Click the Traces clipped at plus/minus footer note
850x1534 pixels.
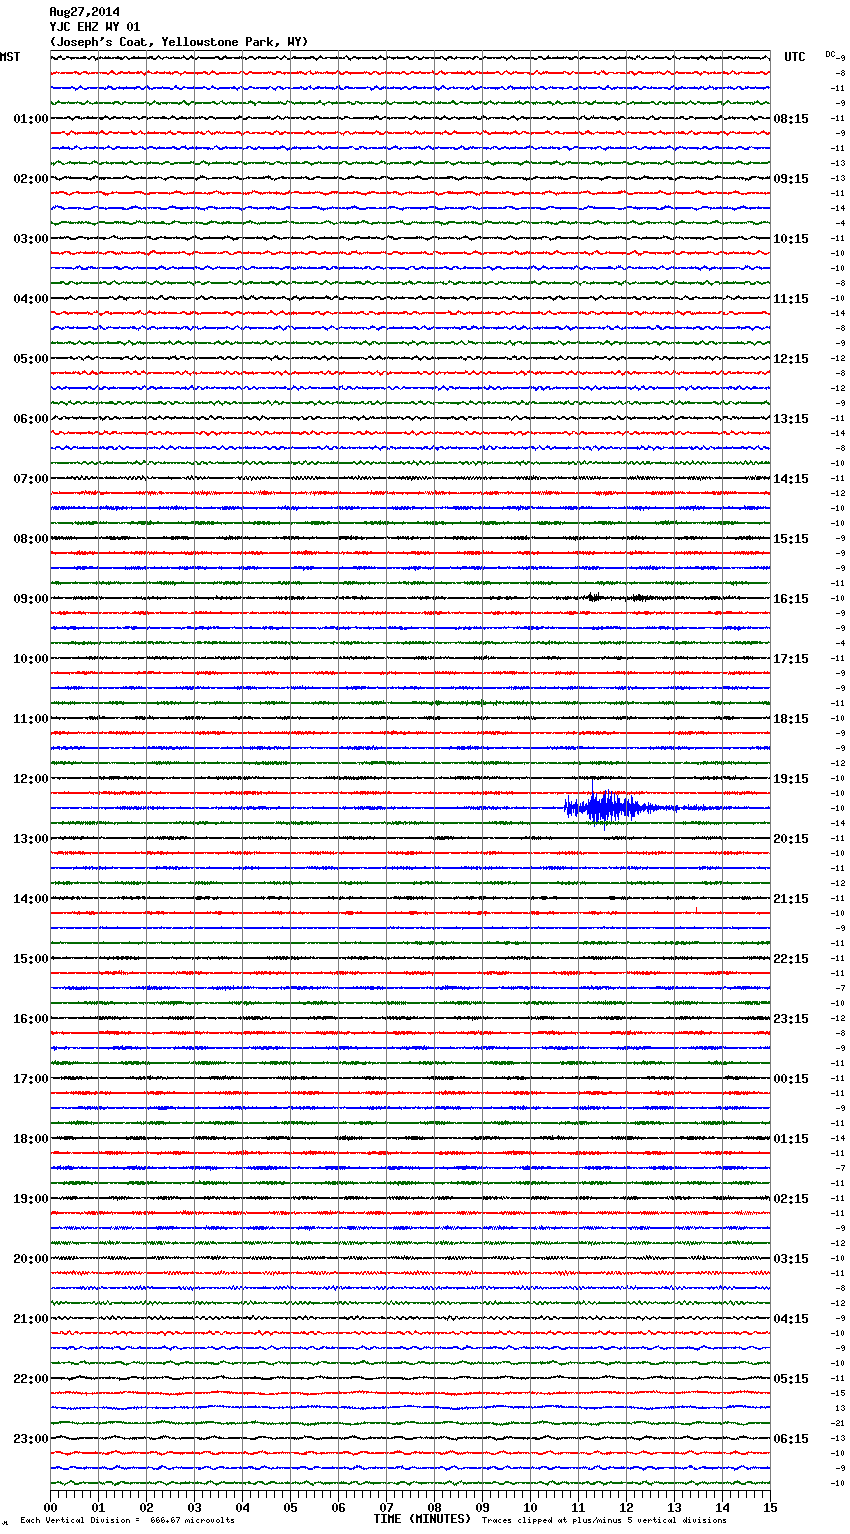click(604, 1521)
